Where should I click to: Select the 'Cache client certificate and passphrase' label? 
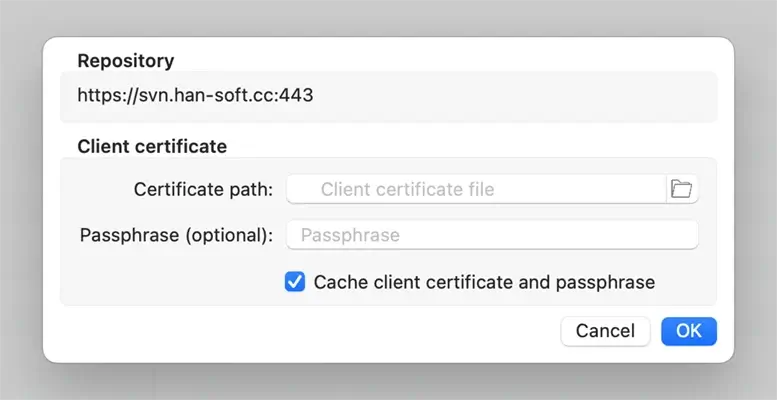(484, 282)
